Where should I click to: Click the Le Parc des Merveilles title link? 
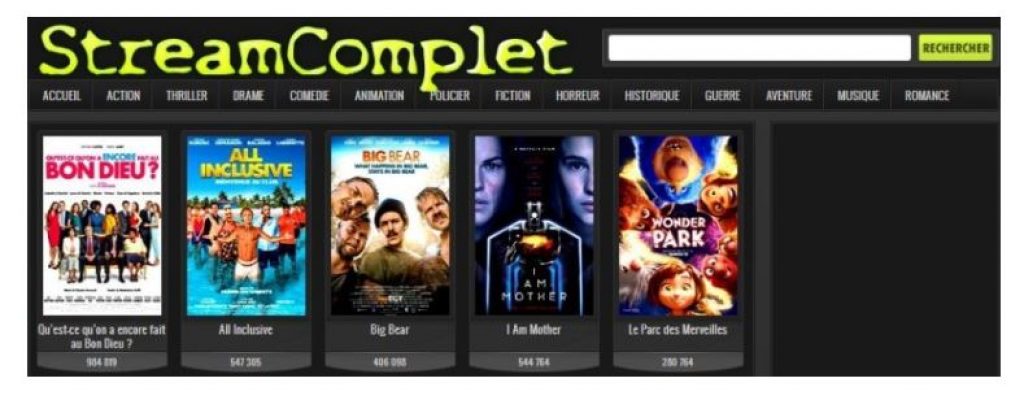coord(678,330)
